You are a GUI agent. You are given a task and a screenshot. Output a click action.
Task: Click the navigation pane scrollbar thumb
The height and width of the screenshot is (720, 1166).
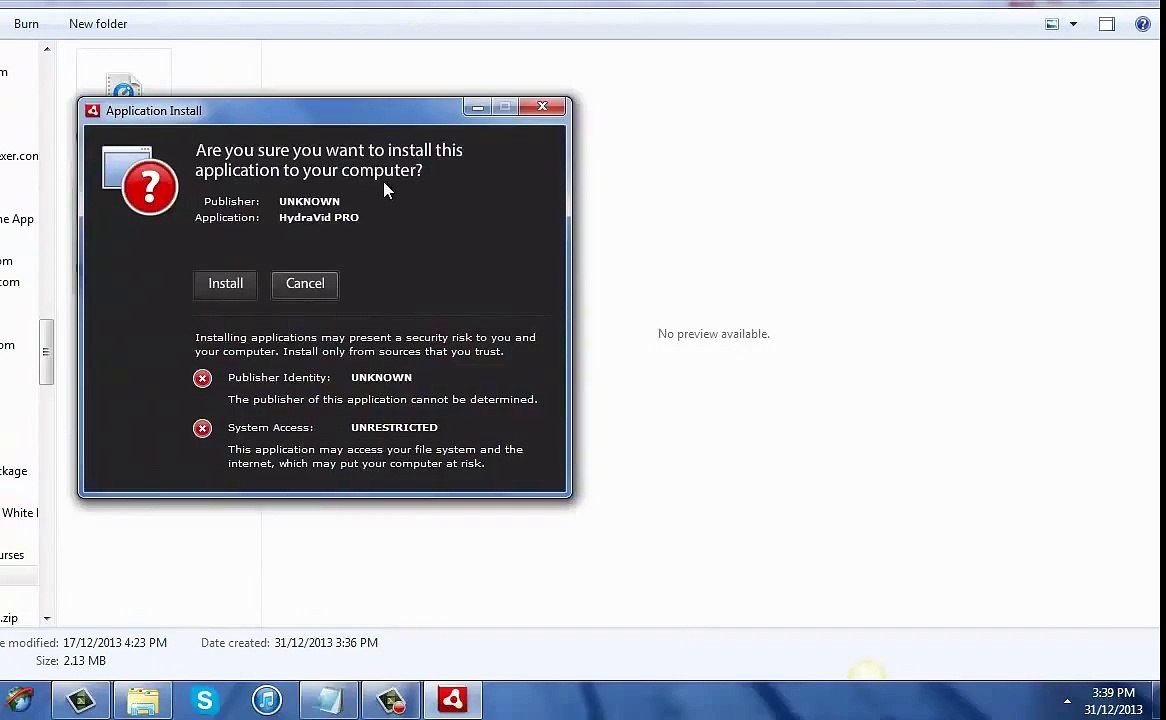(x=46, y=352)
